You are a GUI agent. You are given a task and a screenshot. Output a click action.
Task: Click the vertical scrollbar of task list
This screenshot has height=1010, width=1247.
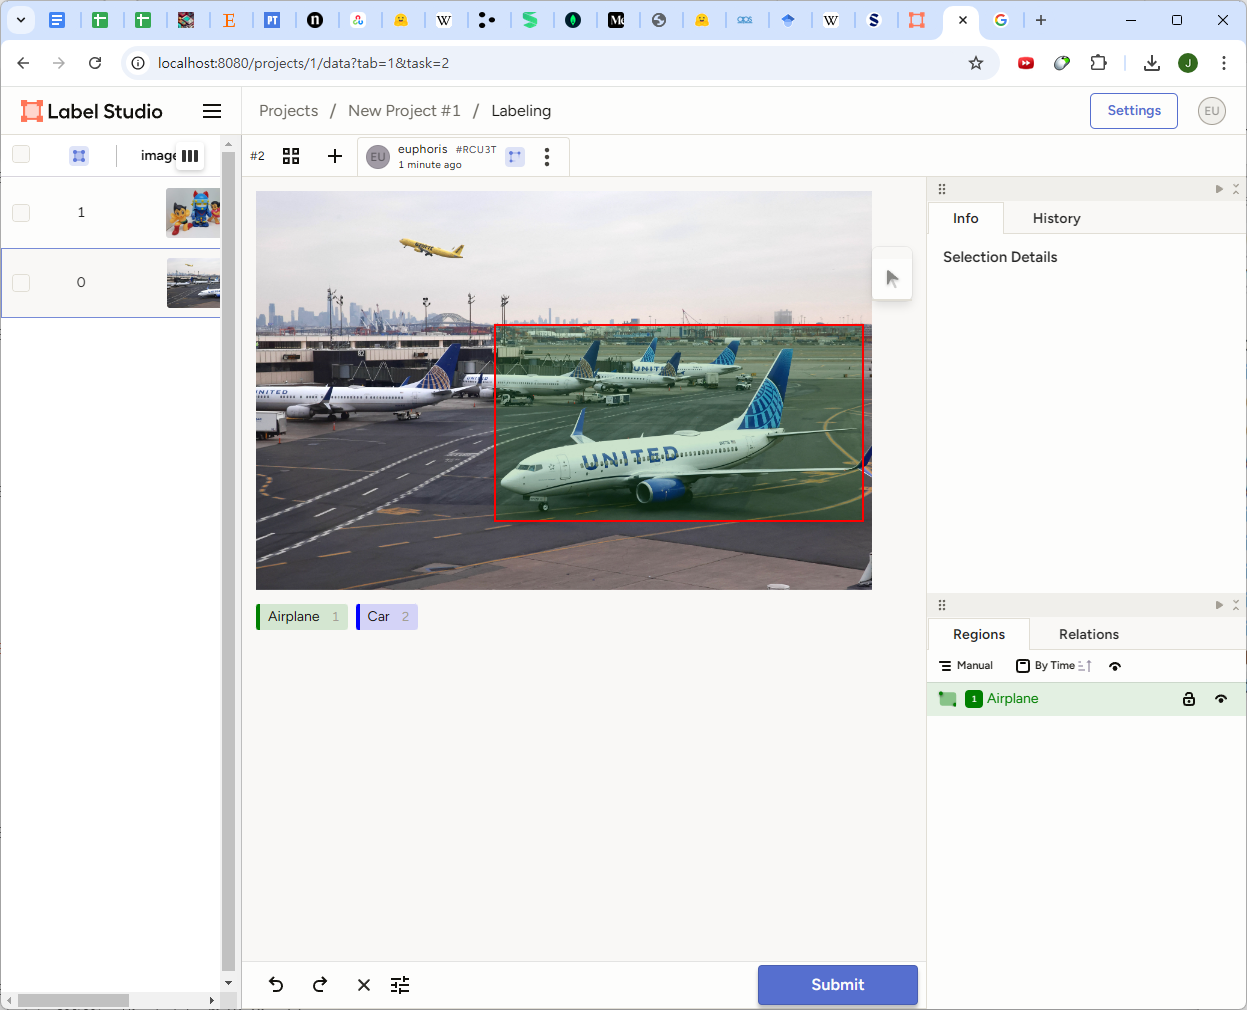click(x=229, y=560)
